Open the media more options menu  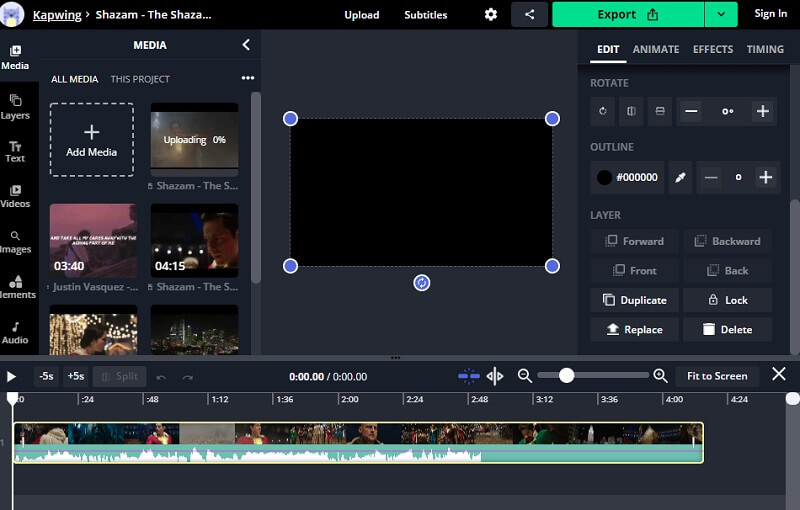(247, 78)
